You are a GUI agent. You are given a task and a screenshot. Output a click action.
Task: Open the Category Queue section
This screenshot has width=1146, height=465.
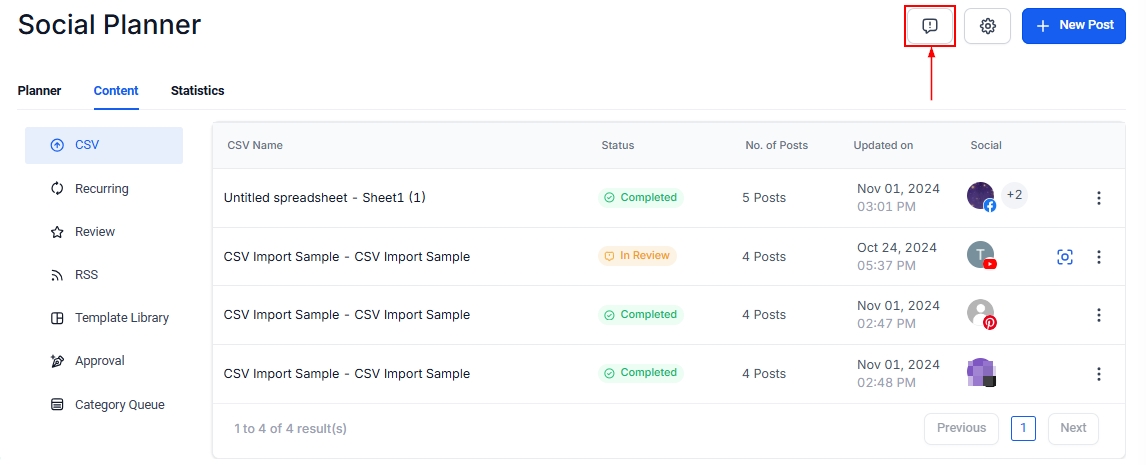click(x=119, y=405)
